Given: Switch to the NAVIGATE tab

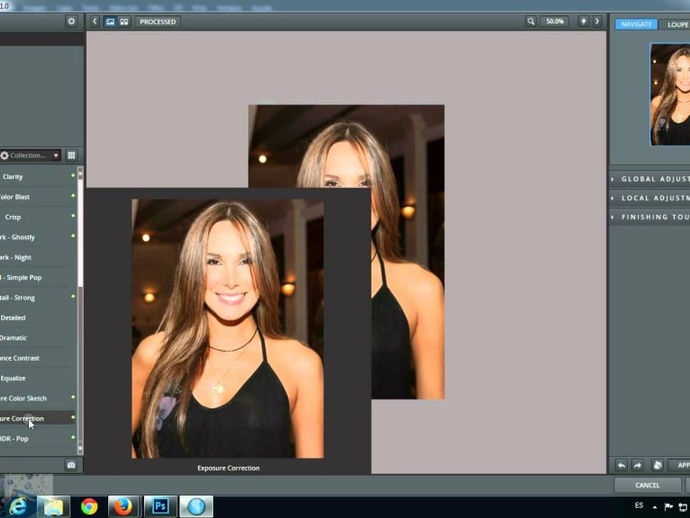Looking at the screenshot, I should coord(636,24).
